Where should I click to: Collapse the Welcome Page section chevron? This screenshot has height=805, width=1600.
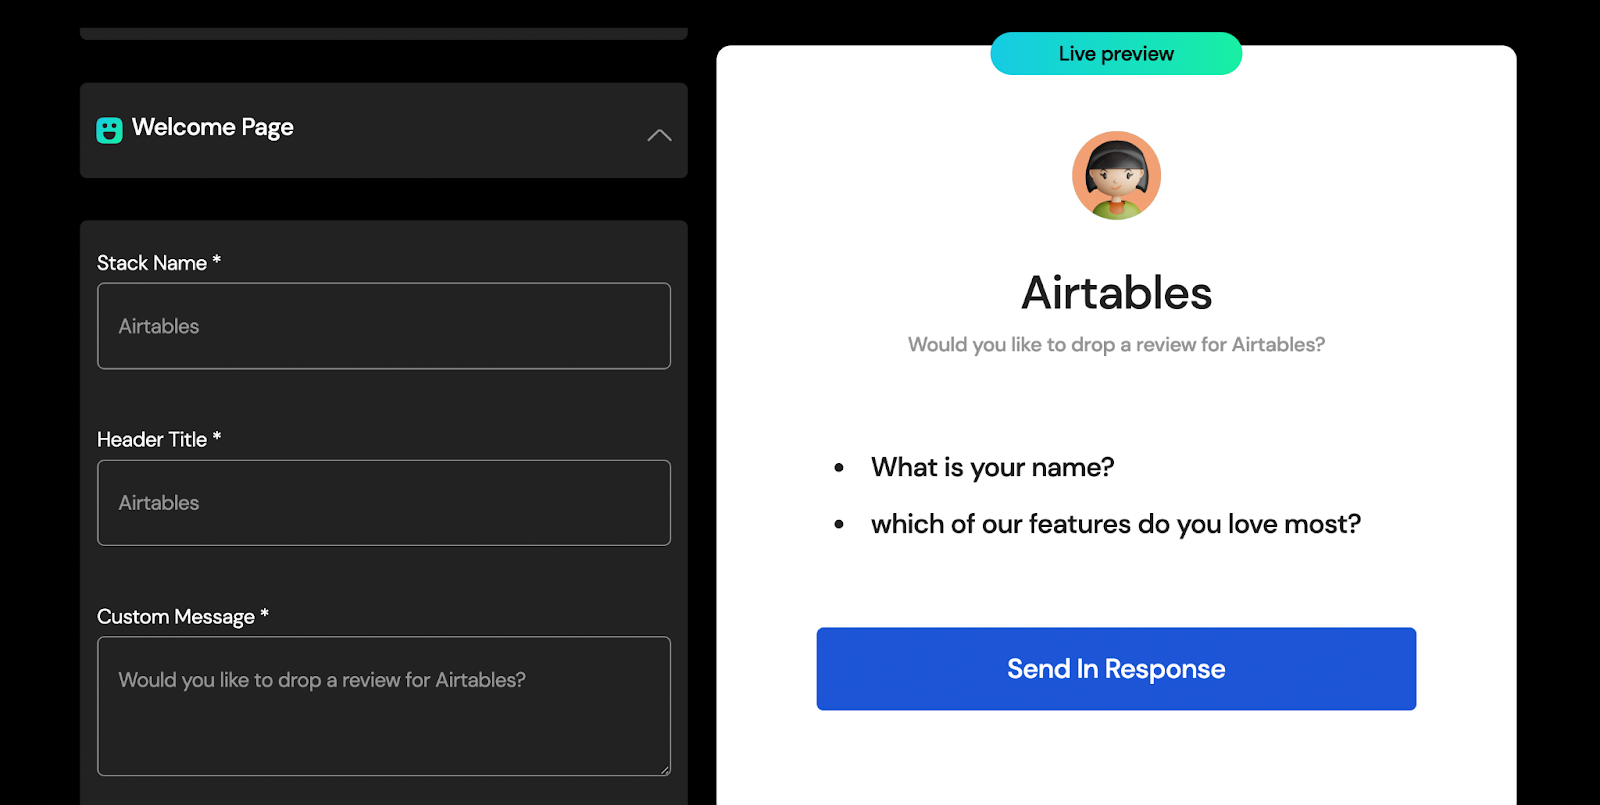(x=659, y=135)
